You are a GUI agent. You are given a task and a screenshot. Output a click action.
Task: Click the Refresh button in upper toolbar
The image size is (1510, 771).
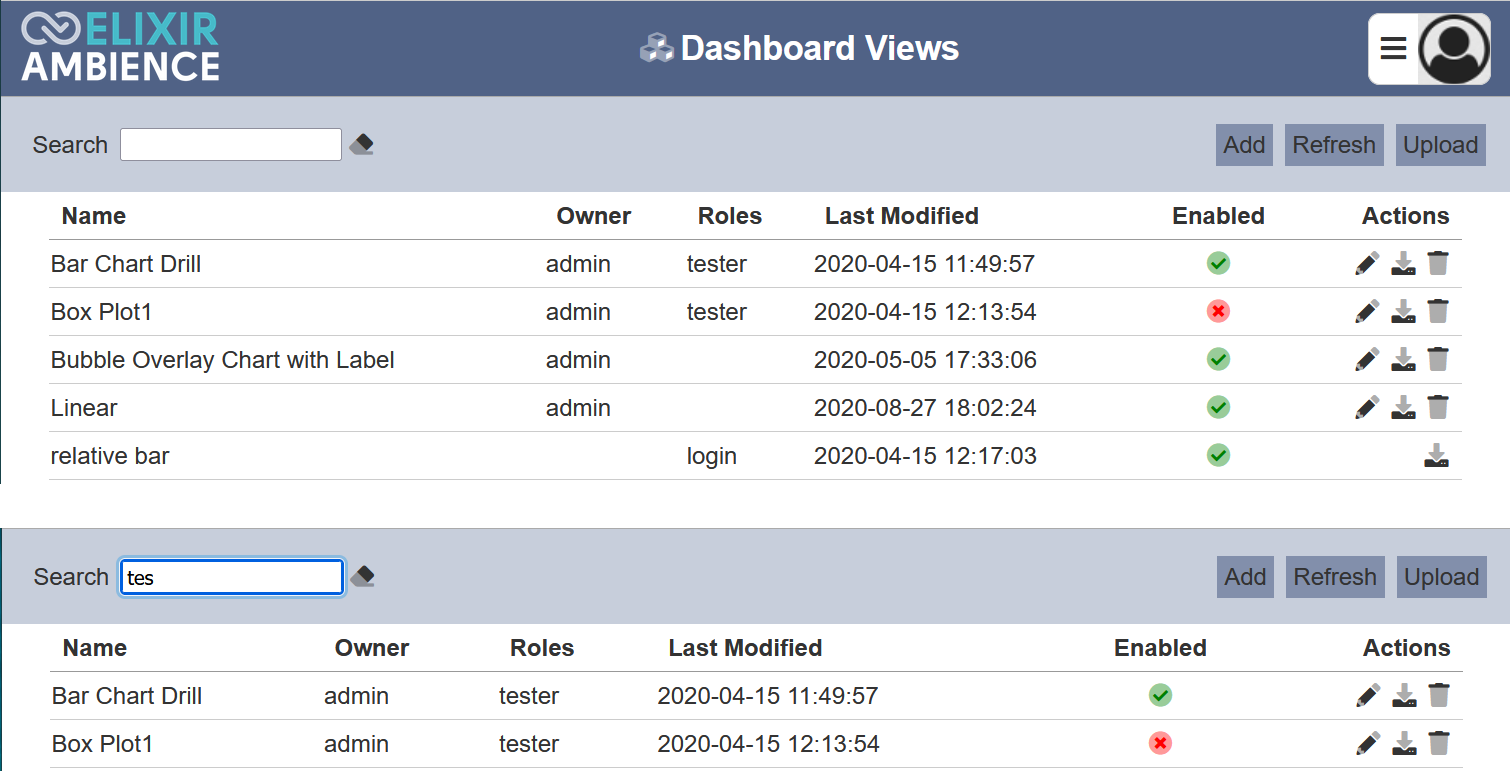coord(1334,145)
